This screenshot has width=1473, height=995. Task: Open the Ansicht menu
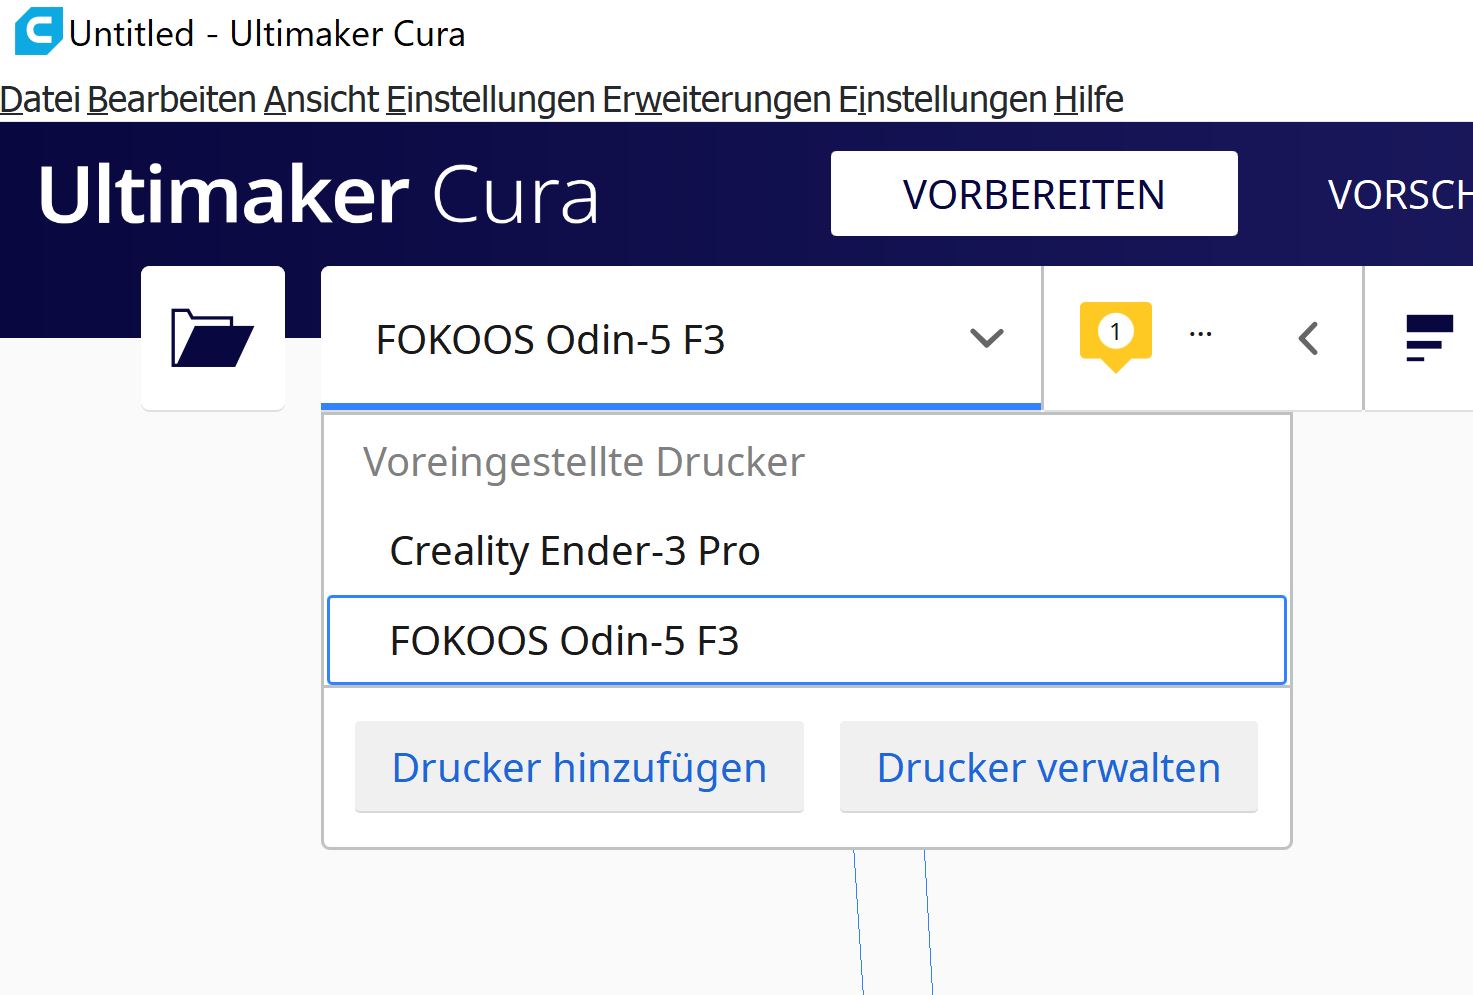(321, 99)
